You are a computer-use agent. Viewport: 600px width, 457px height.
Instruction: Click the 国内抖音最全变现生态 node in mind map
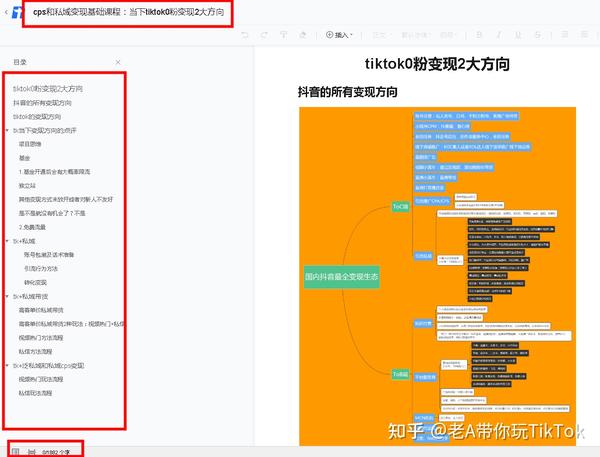[x=342, y=276]
